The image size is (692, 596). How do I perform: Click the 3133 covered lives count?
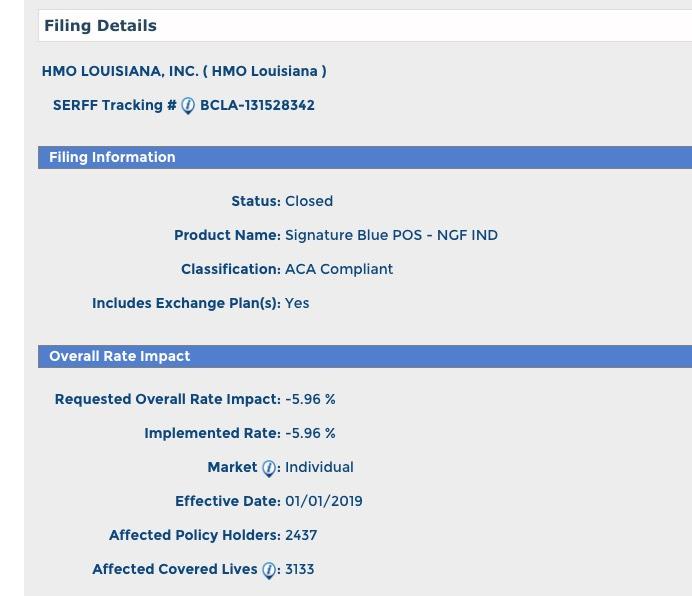click(x=300, y=569)
